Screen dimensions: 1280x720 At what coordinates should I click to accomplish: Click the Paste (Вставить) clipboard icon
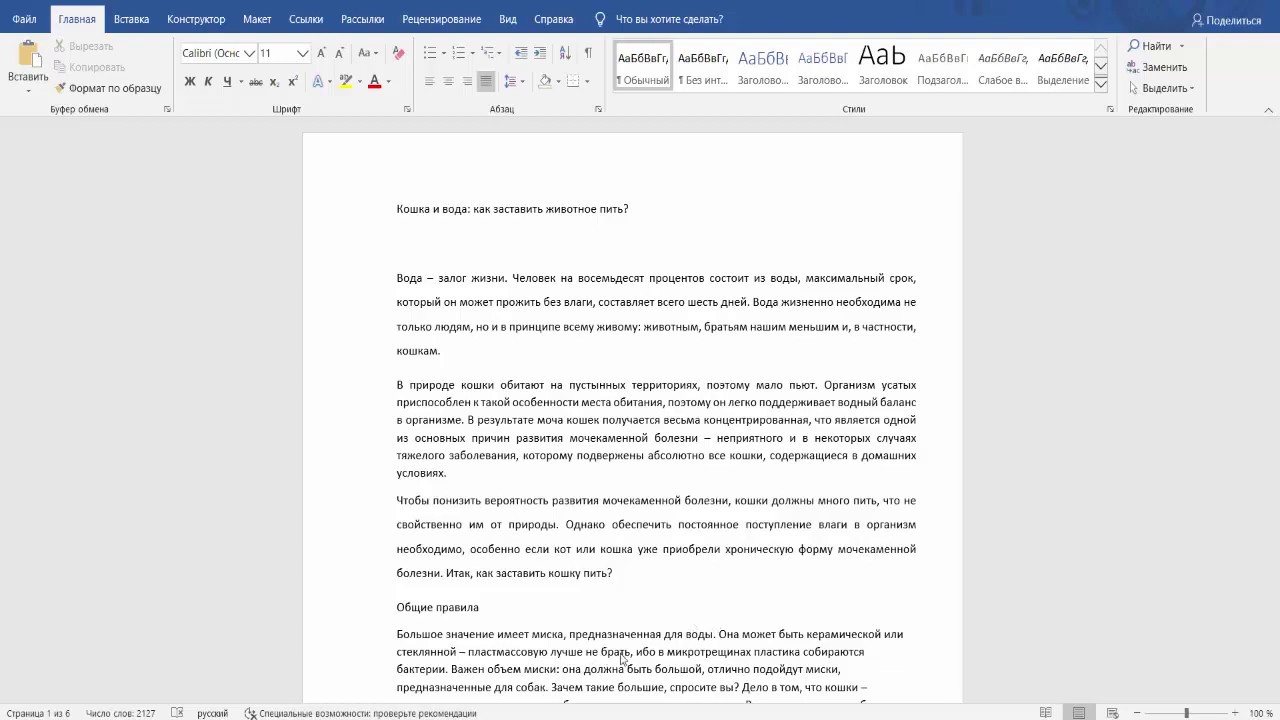tap(28, 56)
